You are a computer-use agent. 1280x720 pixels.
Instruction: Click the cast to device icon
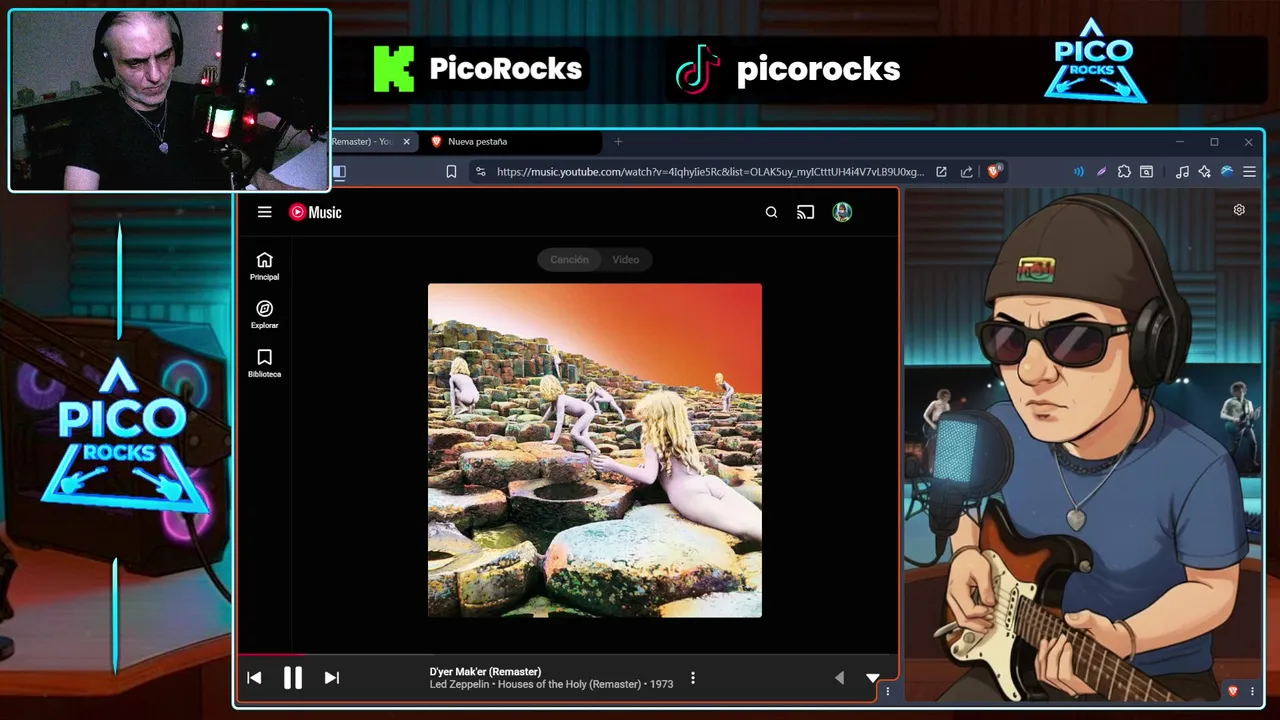pos(805,212)
